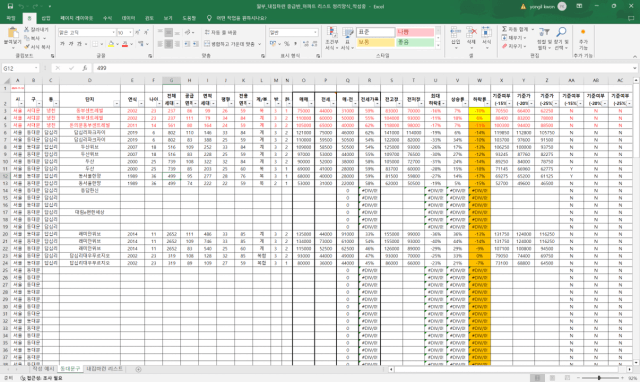Toggle top vertical alignment
This screenshot has height=382, width=640.
160,32
